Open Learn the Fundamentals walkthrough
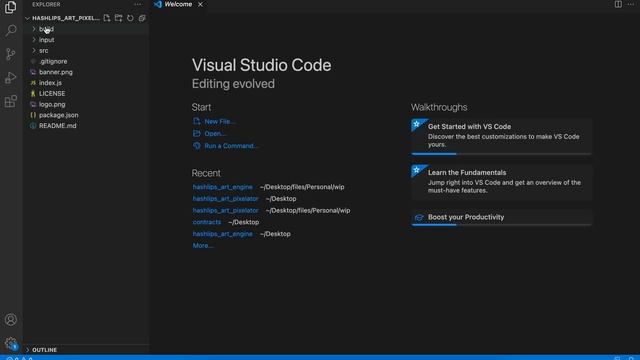Viewport: 640px width, 360px height. (x=502, y=182)
